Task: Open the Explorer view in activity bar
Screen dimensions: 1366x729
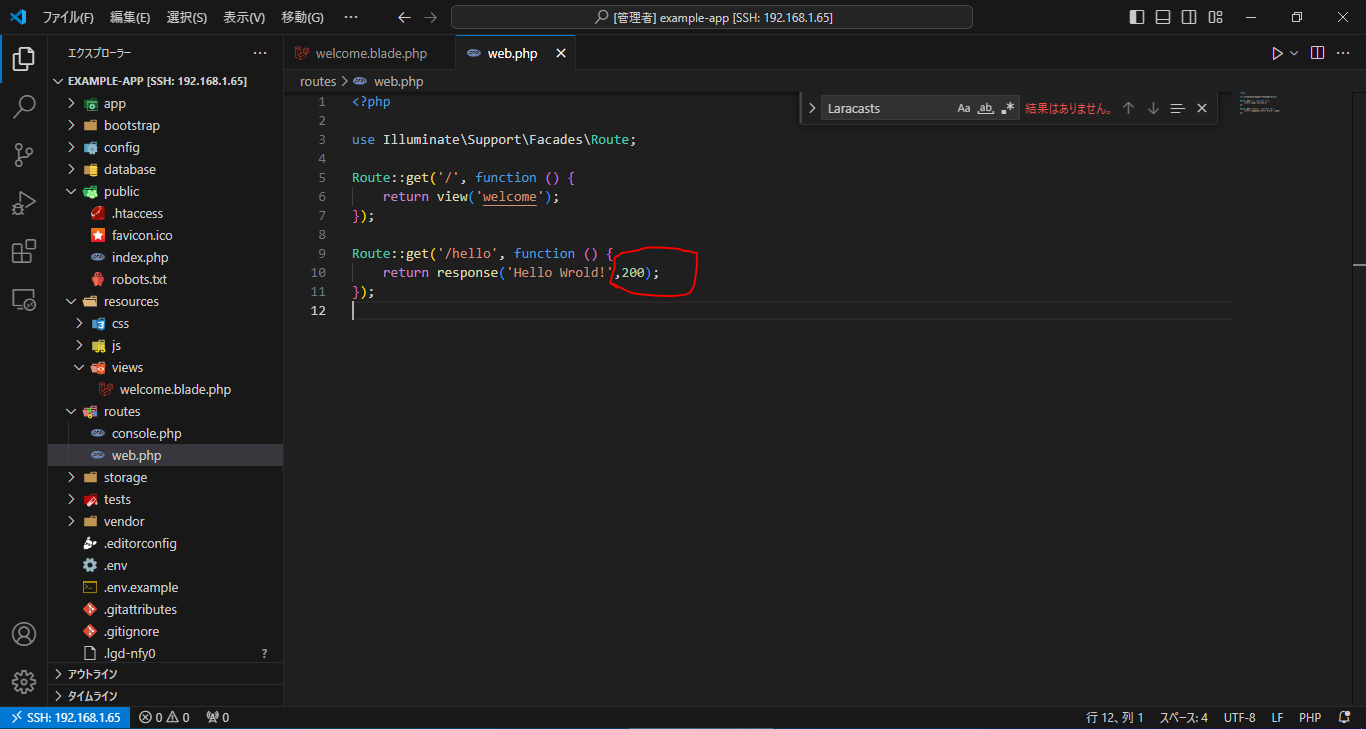Action: 24,59
